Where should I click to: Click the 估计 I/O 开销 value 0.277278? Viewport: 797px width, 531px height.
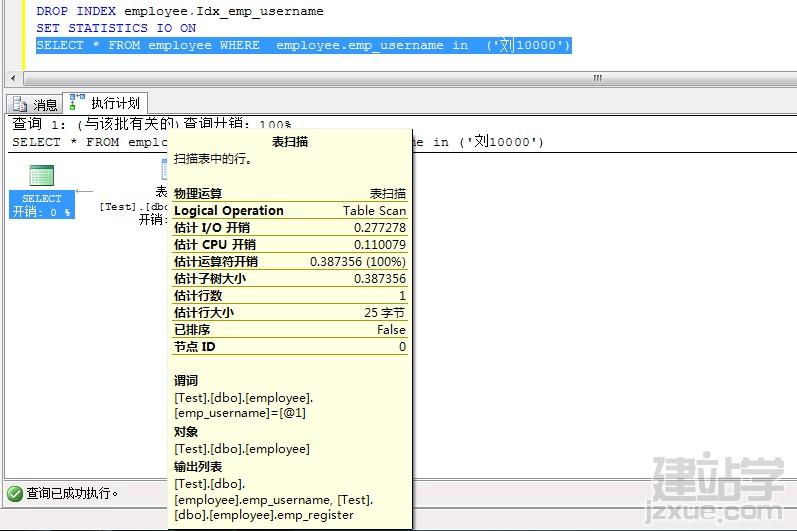[380, 228]
